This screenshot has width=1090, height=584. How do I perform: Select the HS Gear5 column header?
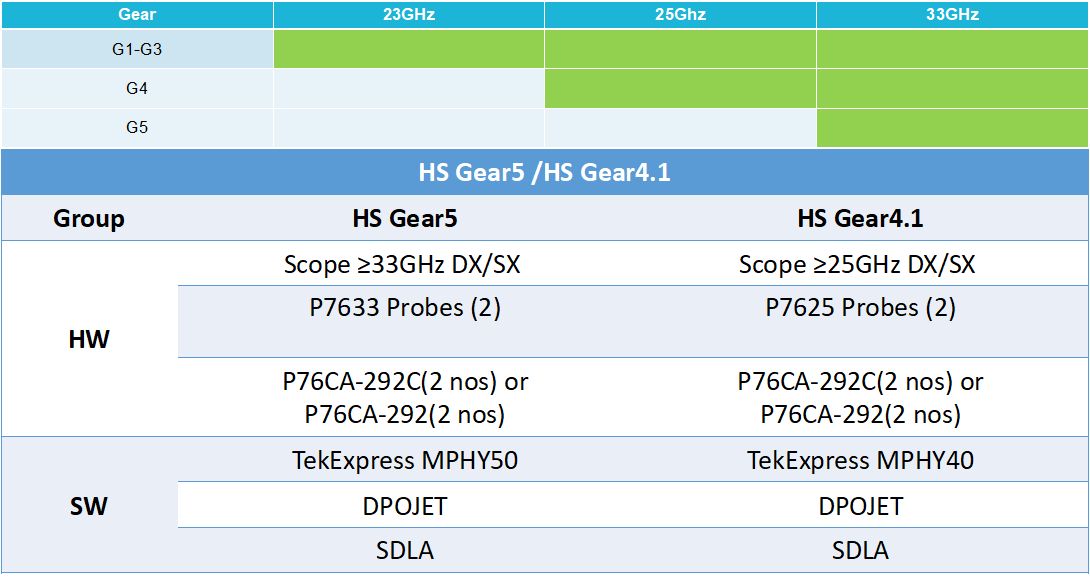pos(404,218)
